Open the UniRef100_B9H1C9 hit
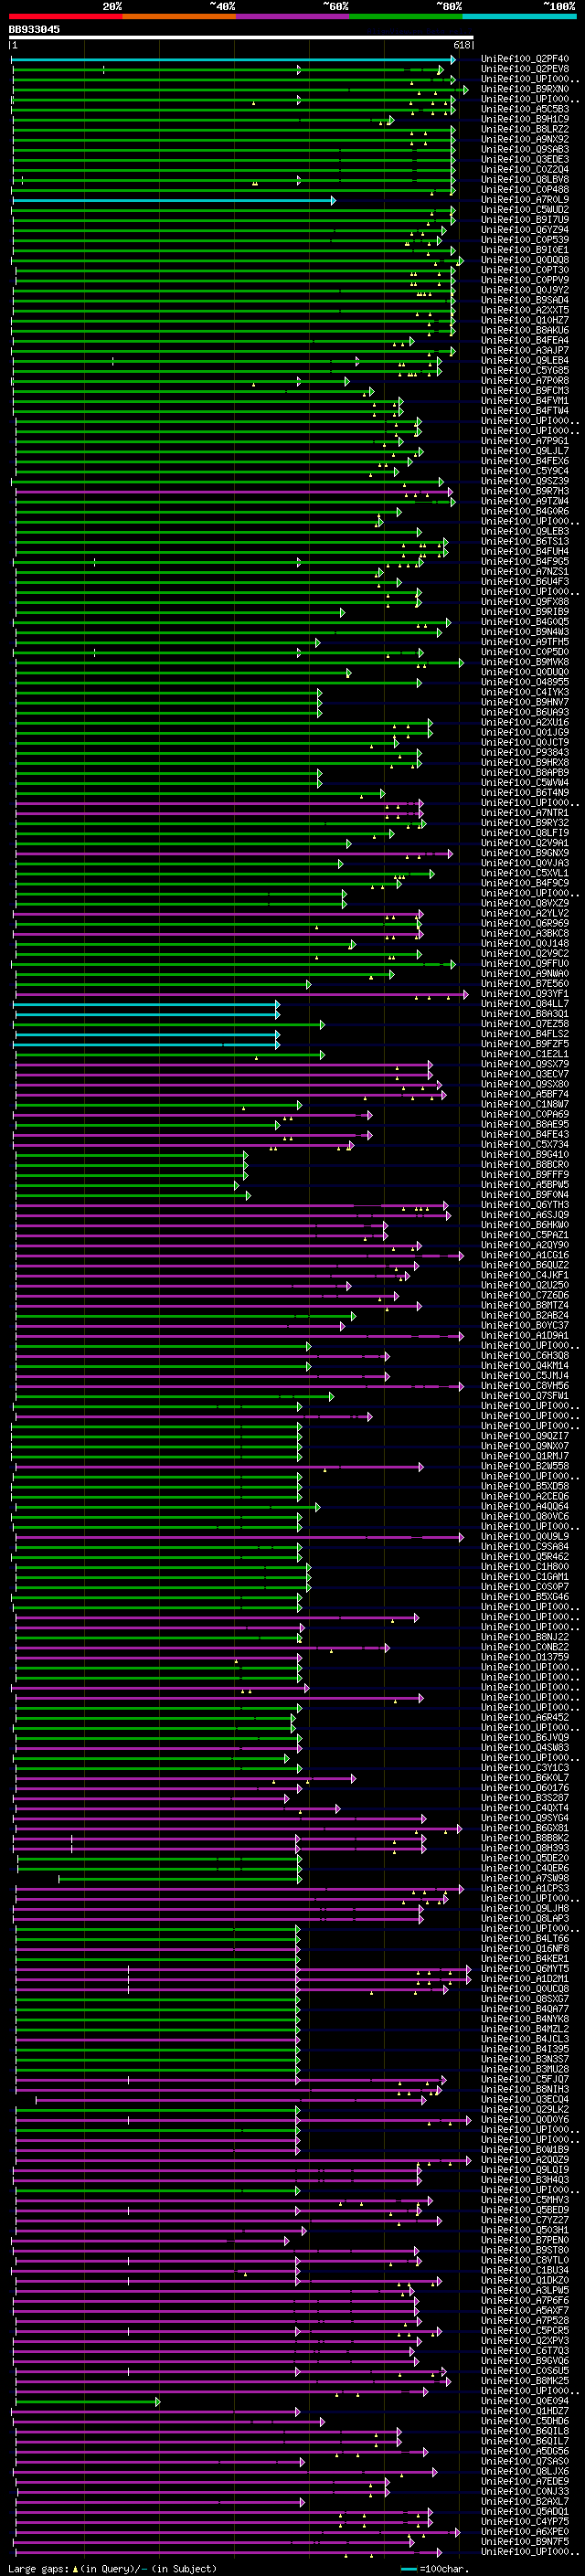This screenshot has height=2576, width=585. click(x=525, y=119)
